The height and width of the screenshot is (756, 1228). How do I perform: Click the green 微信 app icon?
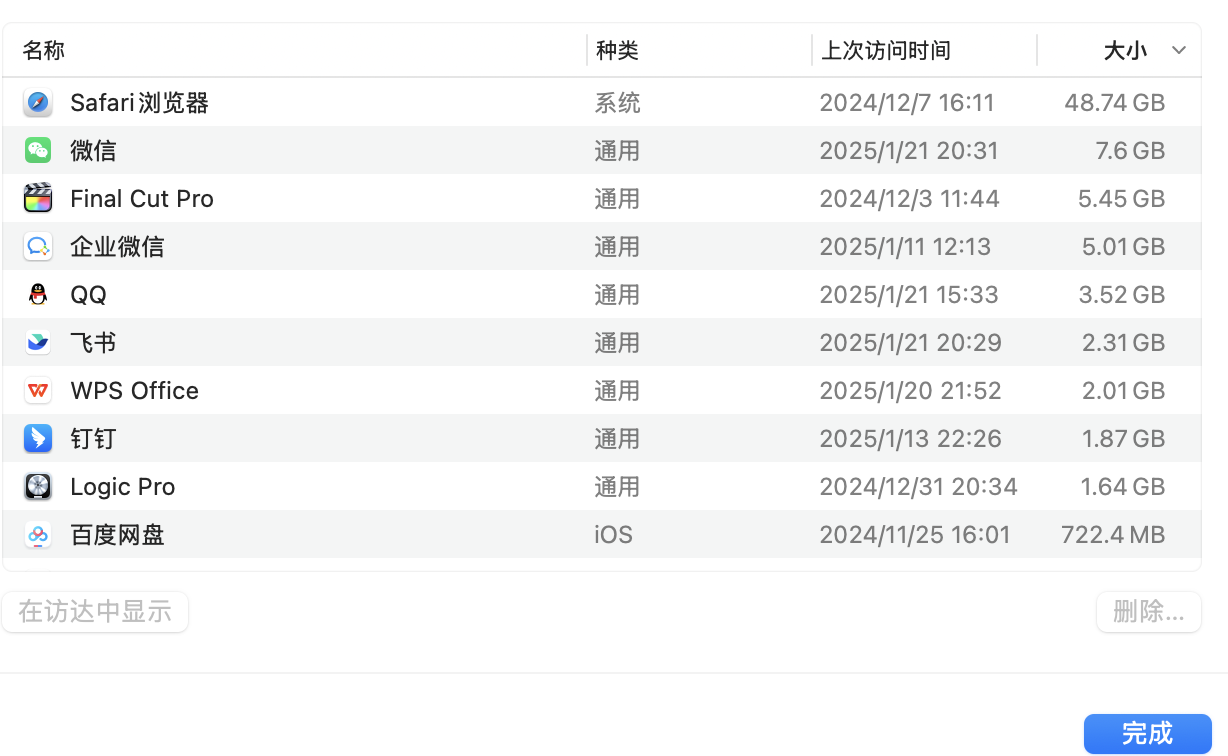tap(38, 151)
